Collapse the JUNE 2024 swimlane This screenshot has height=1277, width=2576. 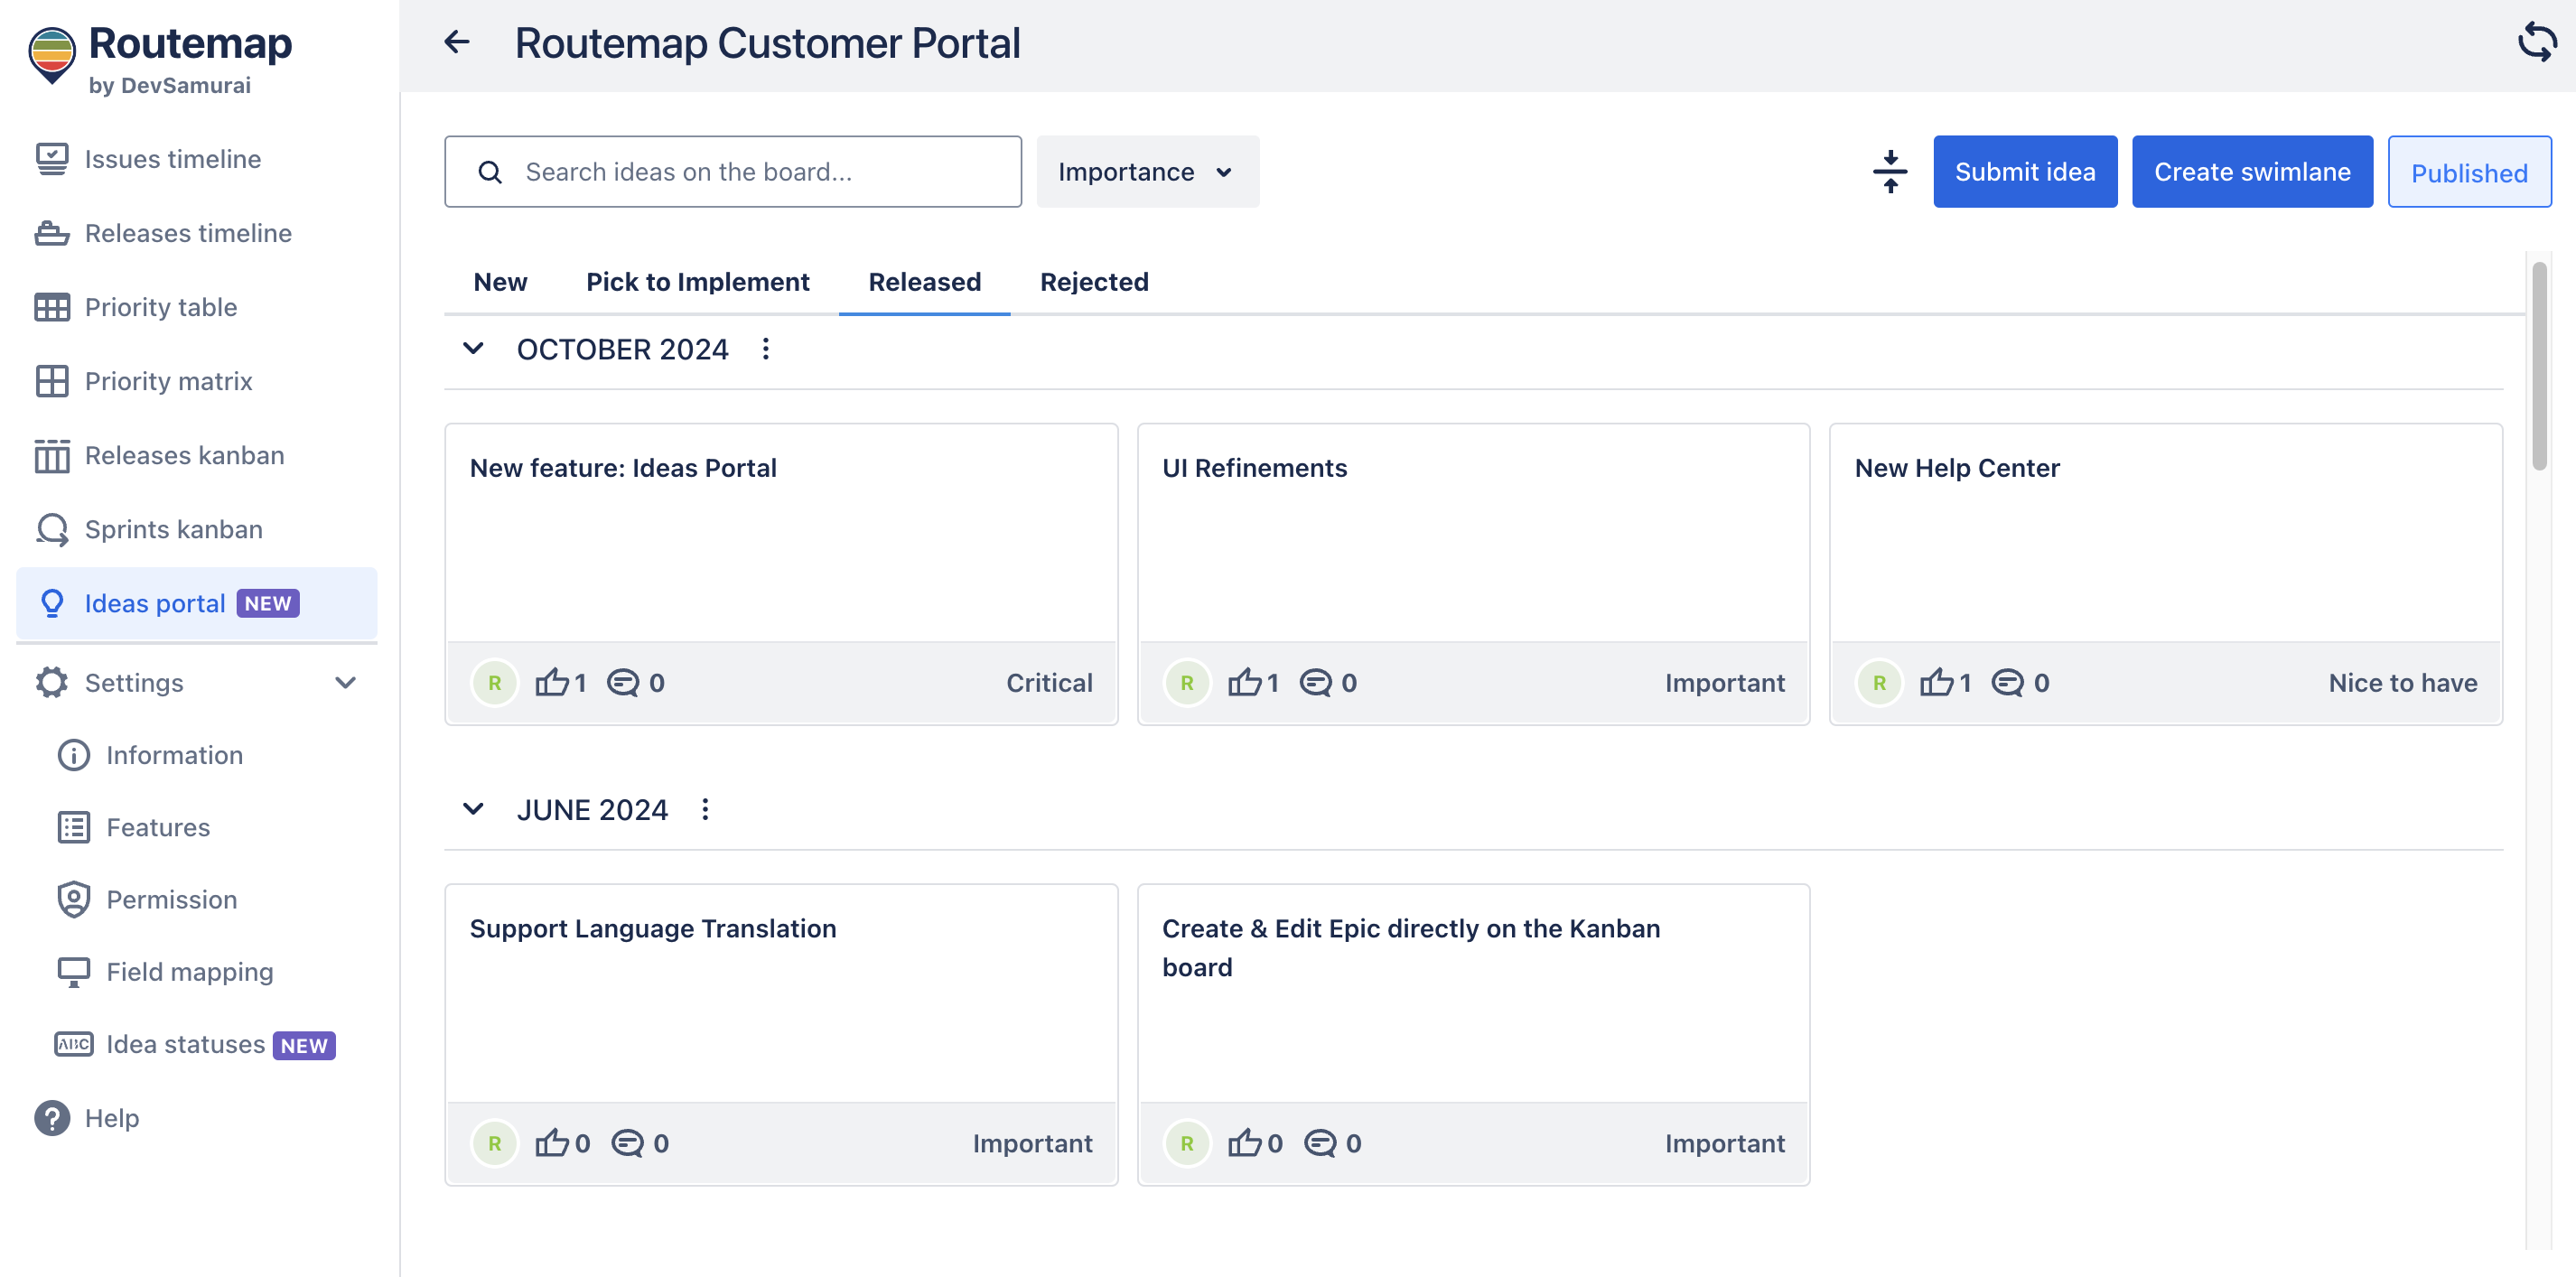pos(473,809)
